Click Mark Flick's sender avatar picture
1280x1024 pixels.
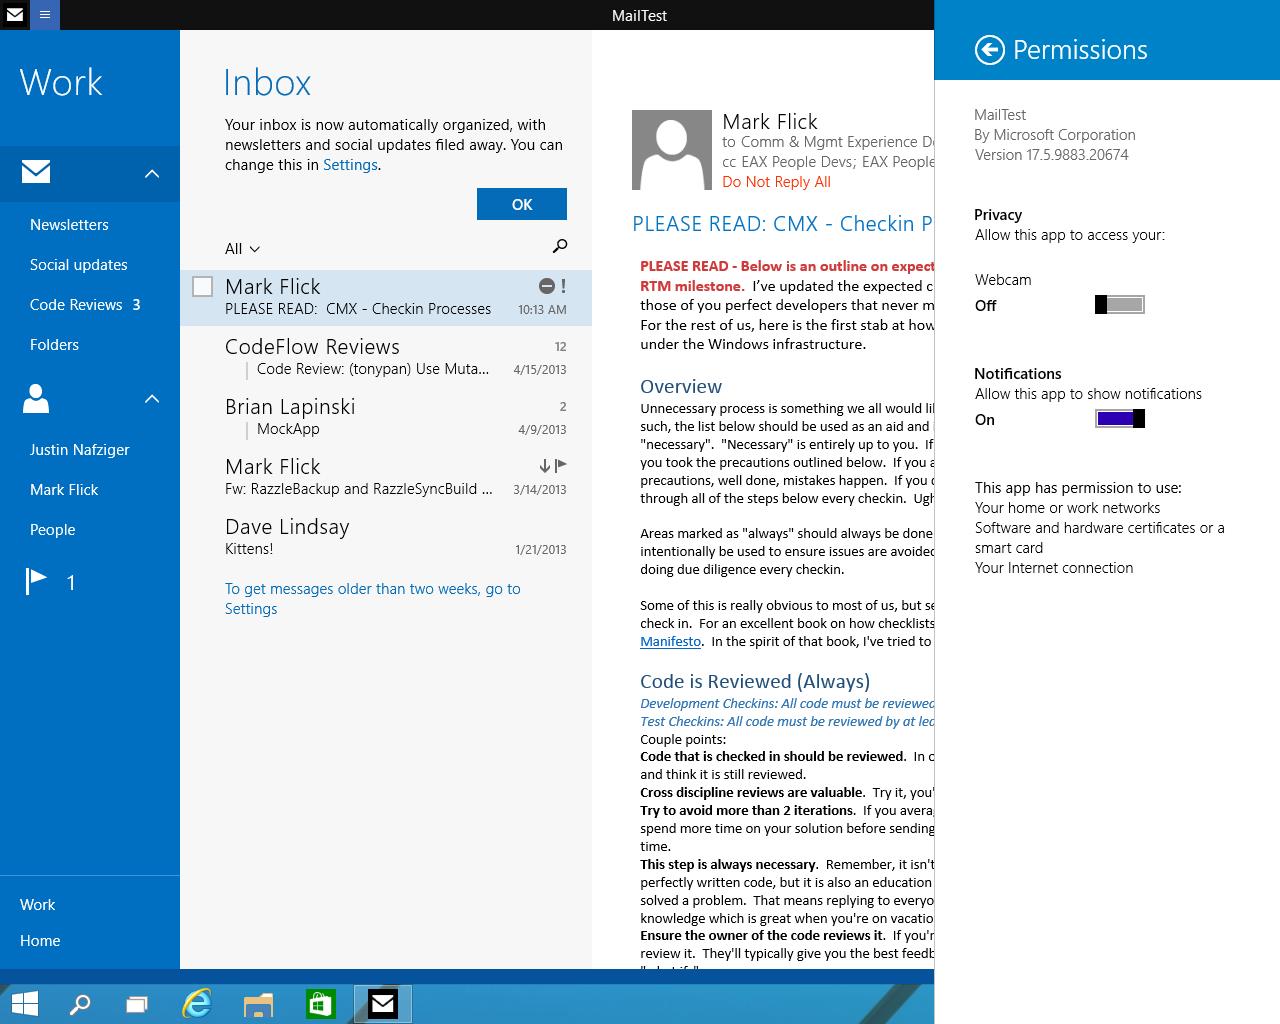pyautogui.click(x=672, y=150)
